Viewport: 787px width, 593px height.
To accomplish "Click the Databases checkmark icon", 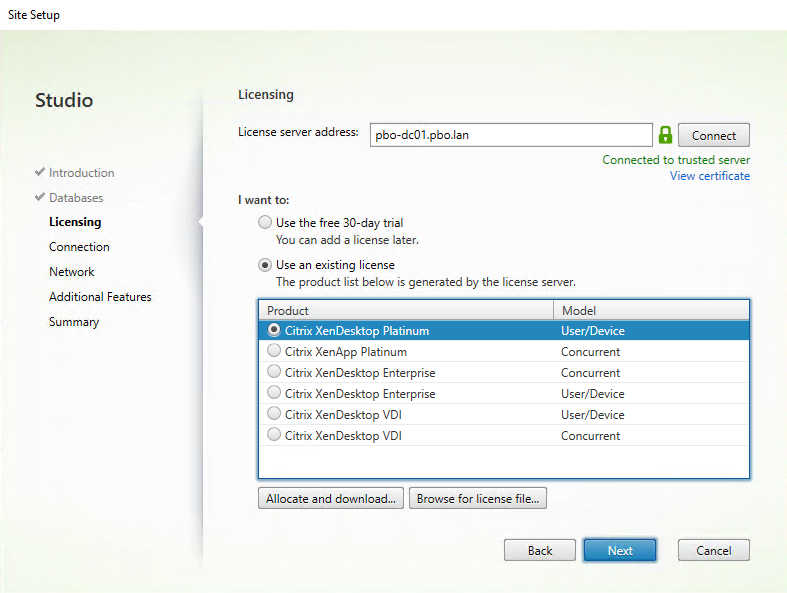I will (x=40, y=197).
